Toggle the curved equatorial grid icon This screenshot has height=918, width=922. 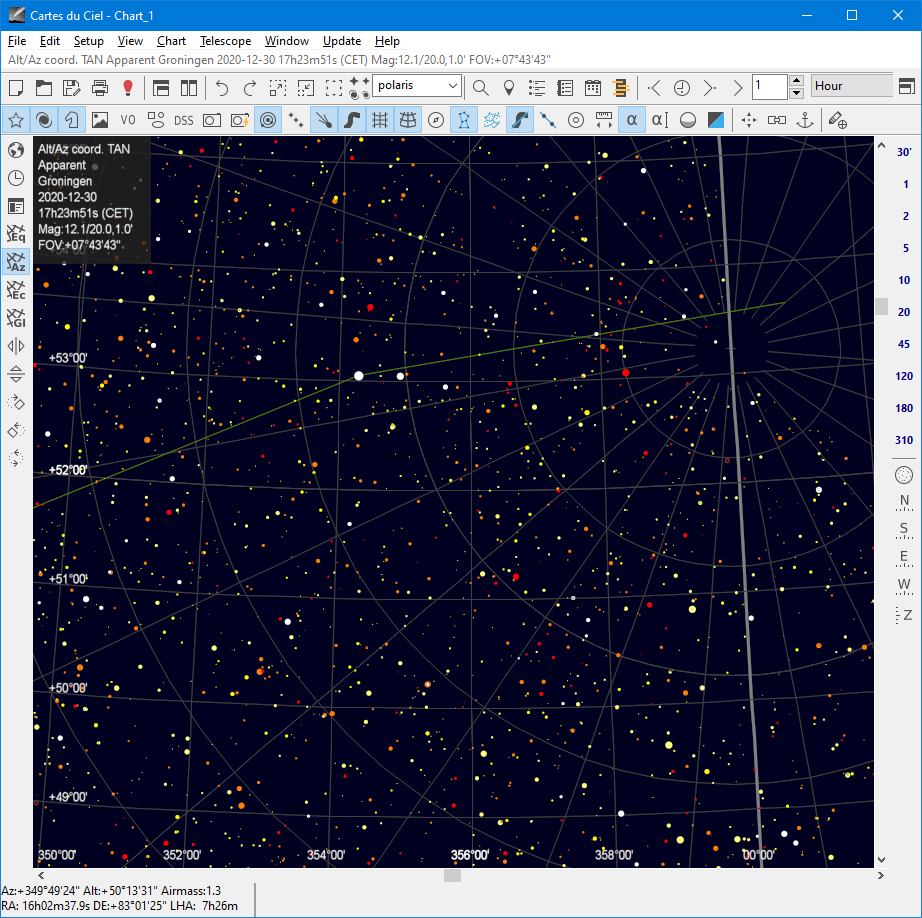tap(408, 121)
